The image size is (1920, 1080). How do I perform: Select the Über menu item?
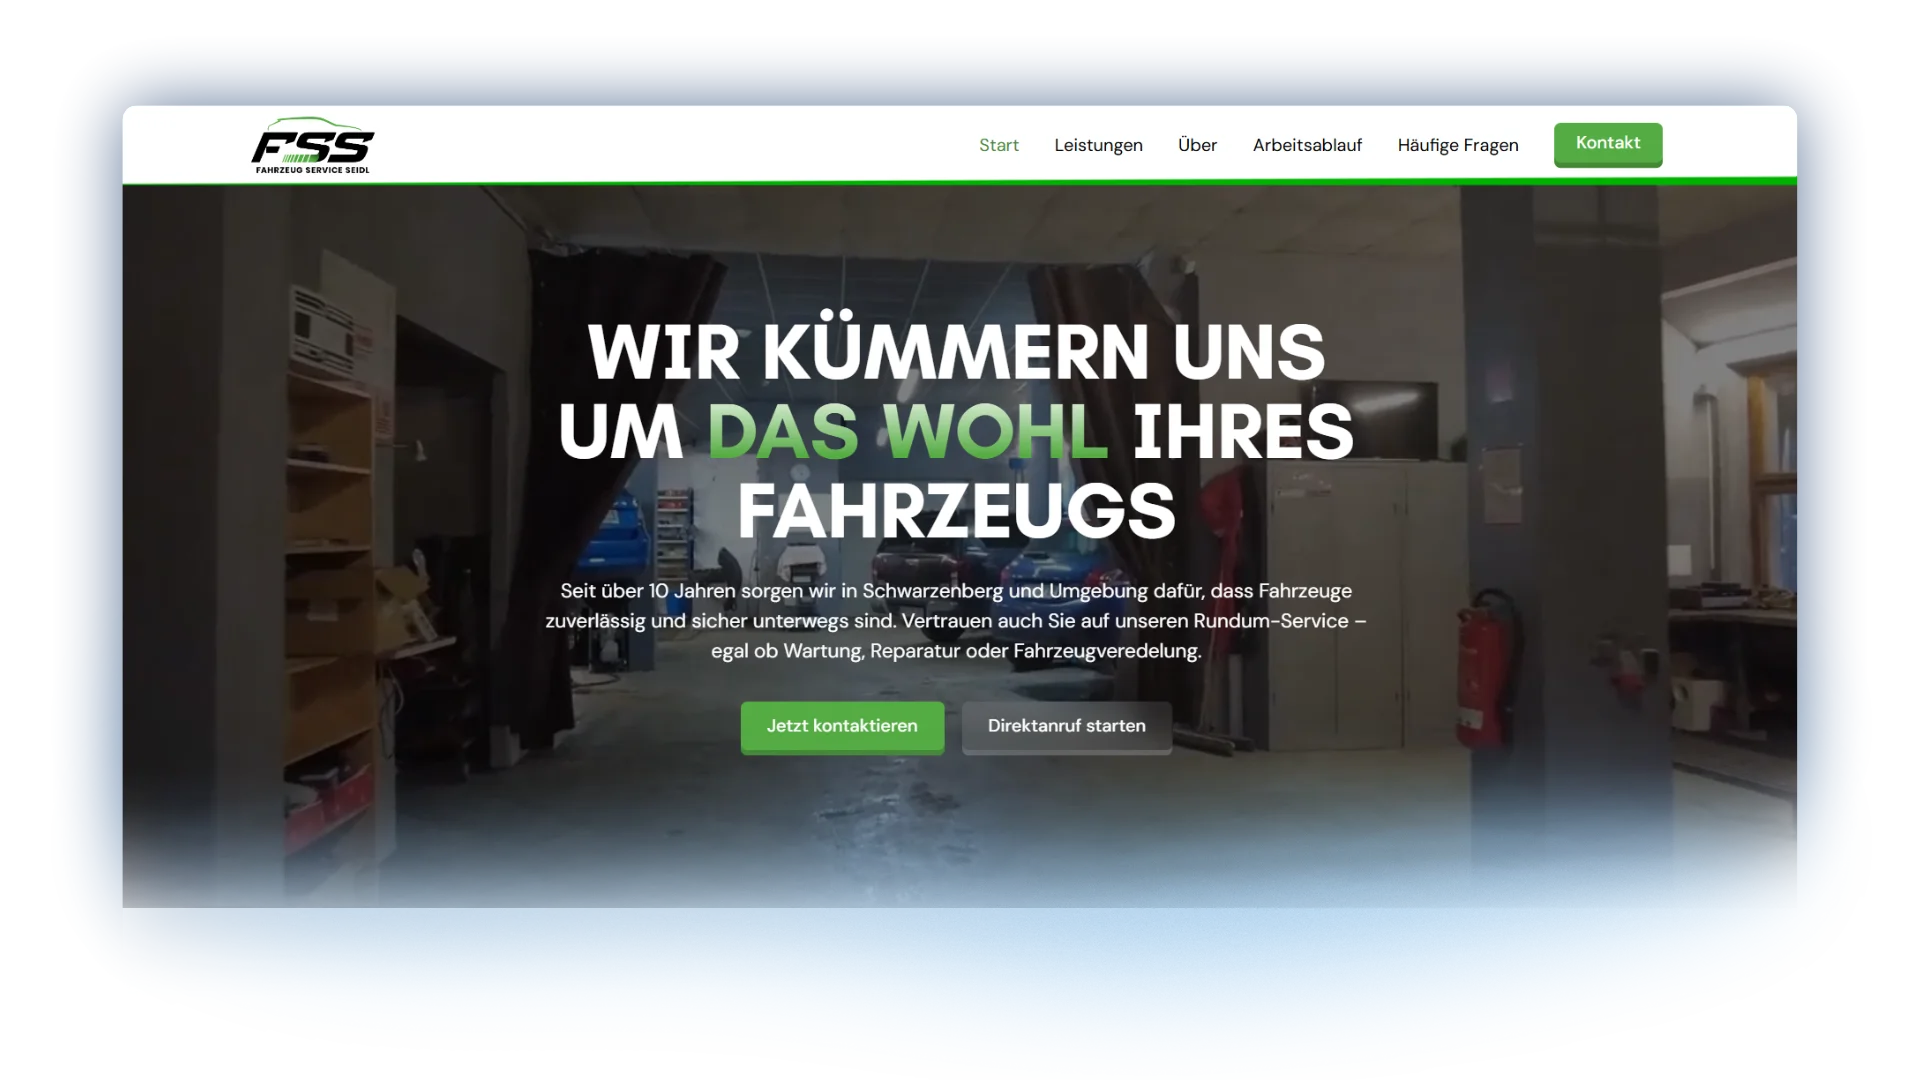1197,145
